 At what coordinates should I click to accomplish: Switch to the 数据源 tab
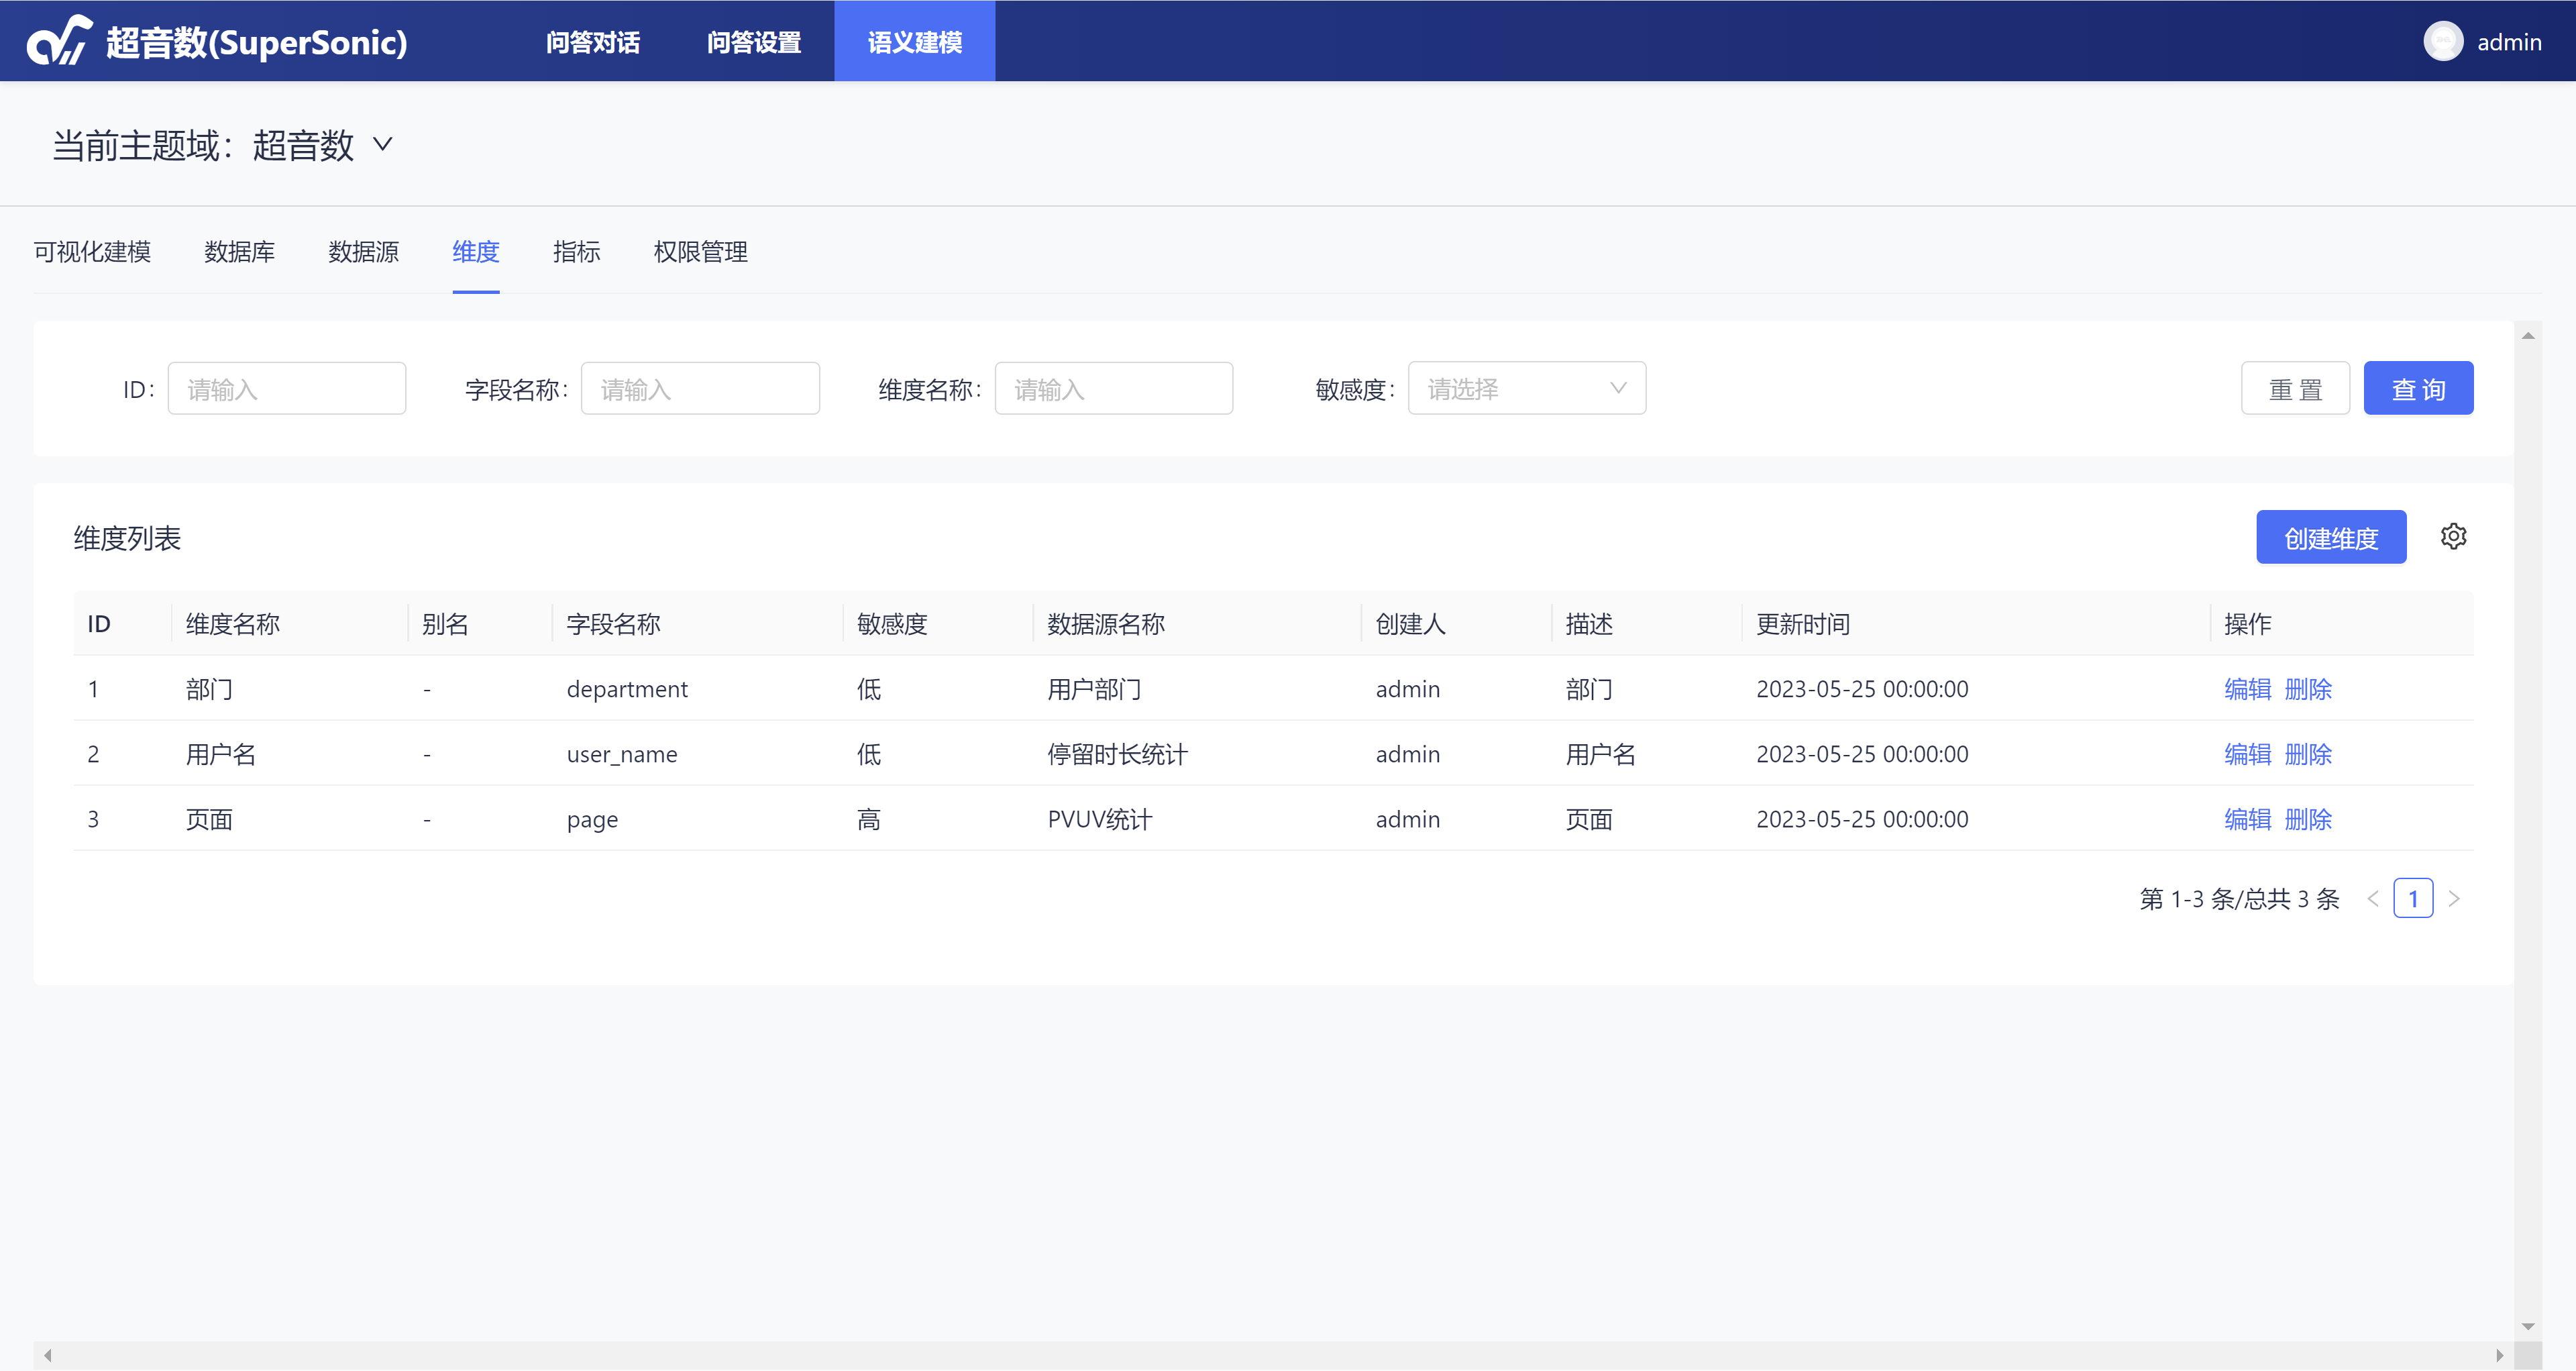[363, 252]
